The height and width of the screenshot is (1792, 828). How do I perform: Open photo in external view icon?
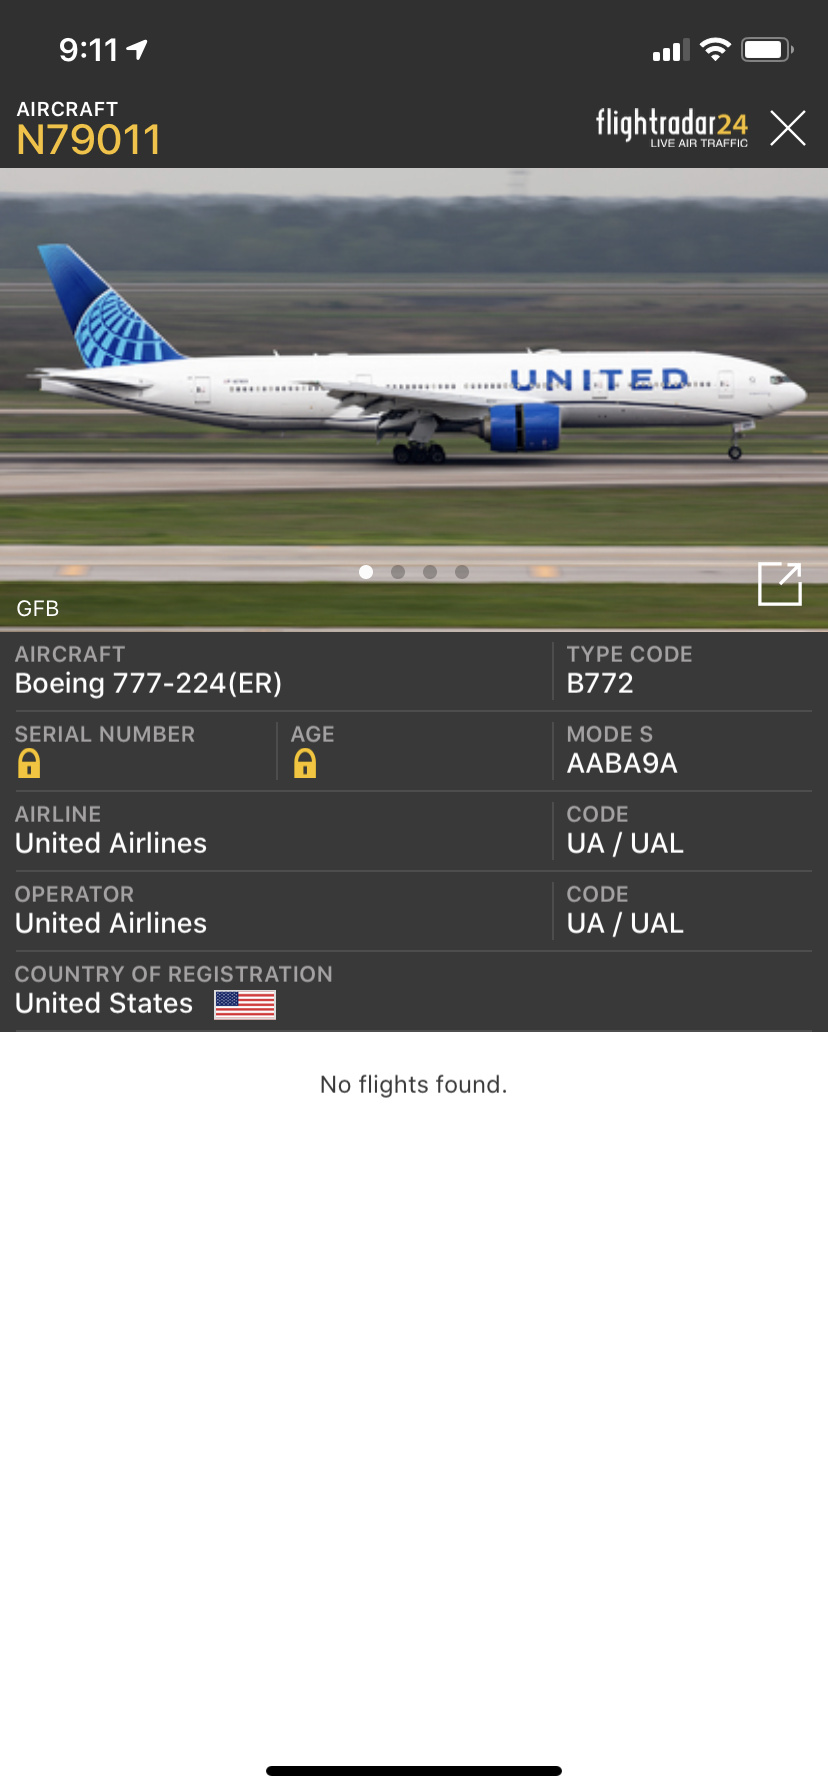coord(780,583)
